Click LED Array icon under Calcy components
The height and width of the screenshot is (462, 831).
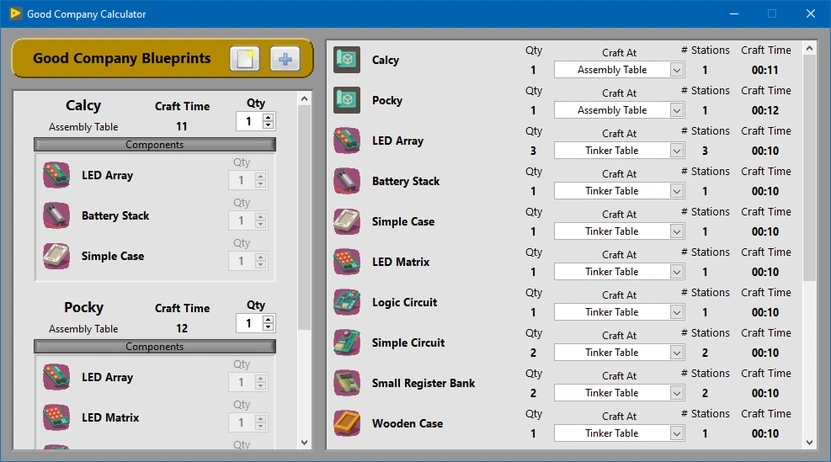pyautogui.click(x=56, y=175)
